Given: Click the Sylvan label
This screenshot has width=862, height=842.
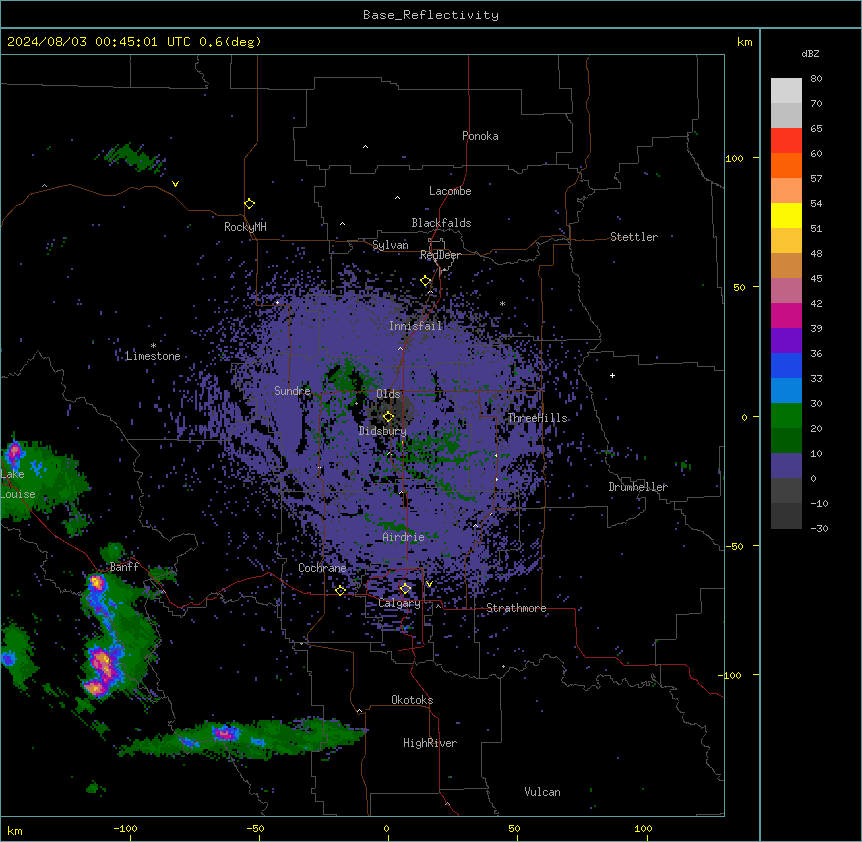Looking at the screenshot, I should click(x=390, y=245).
